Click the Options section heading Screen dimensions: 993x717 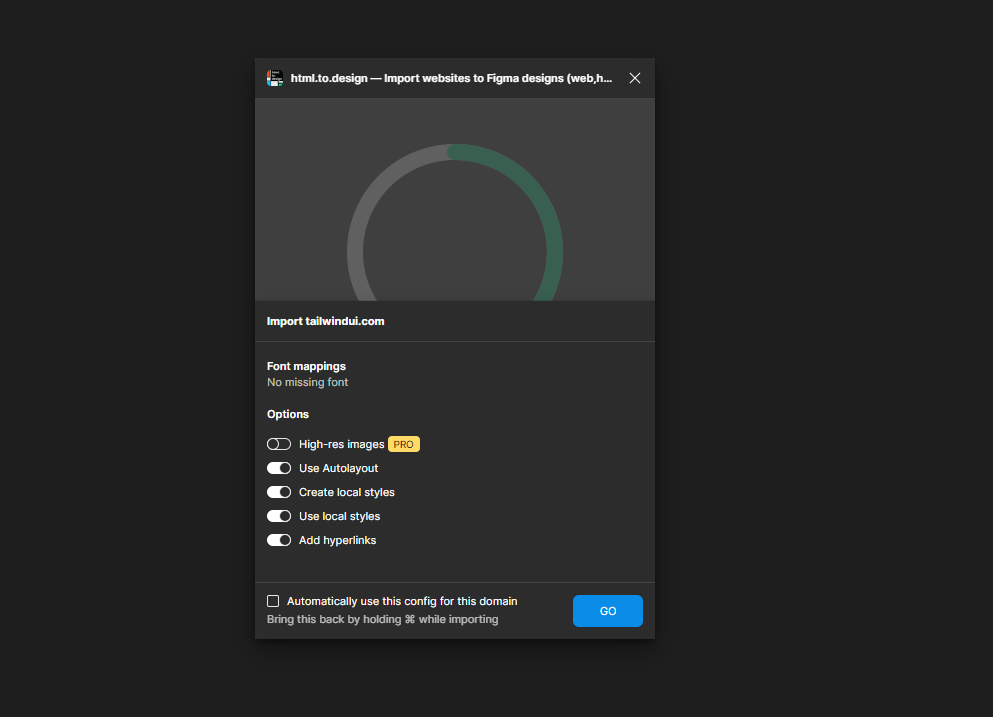287,414
